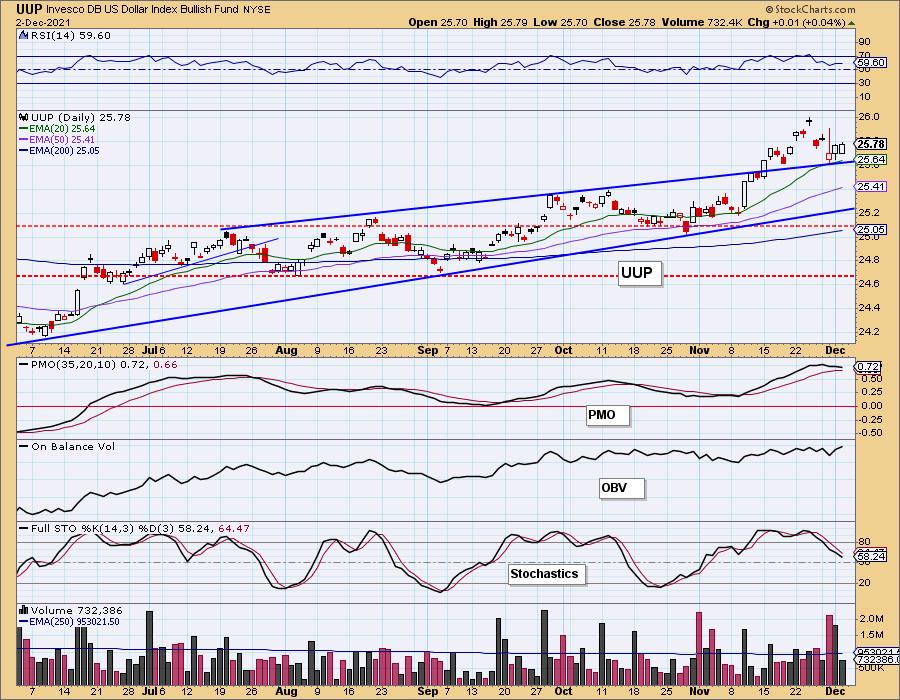This screenshot has width=900, height=700.
Task: Click the On Balance Vol legend label
Action: pyautogui.click(x=73, y=446)
